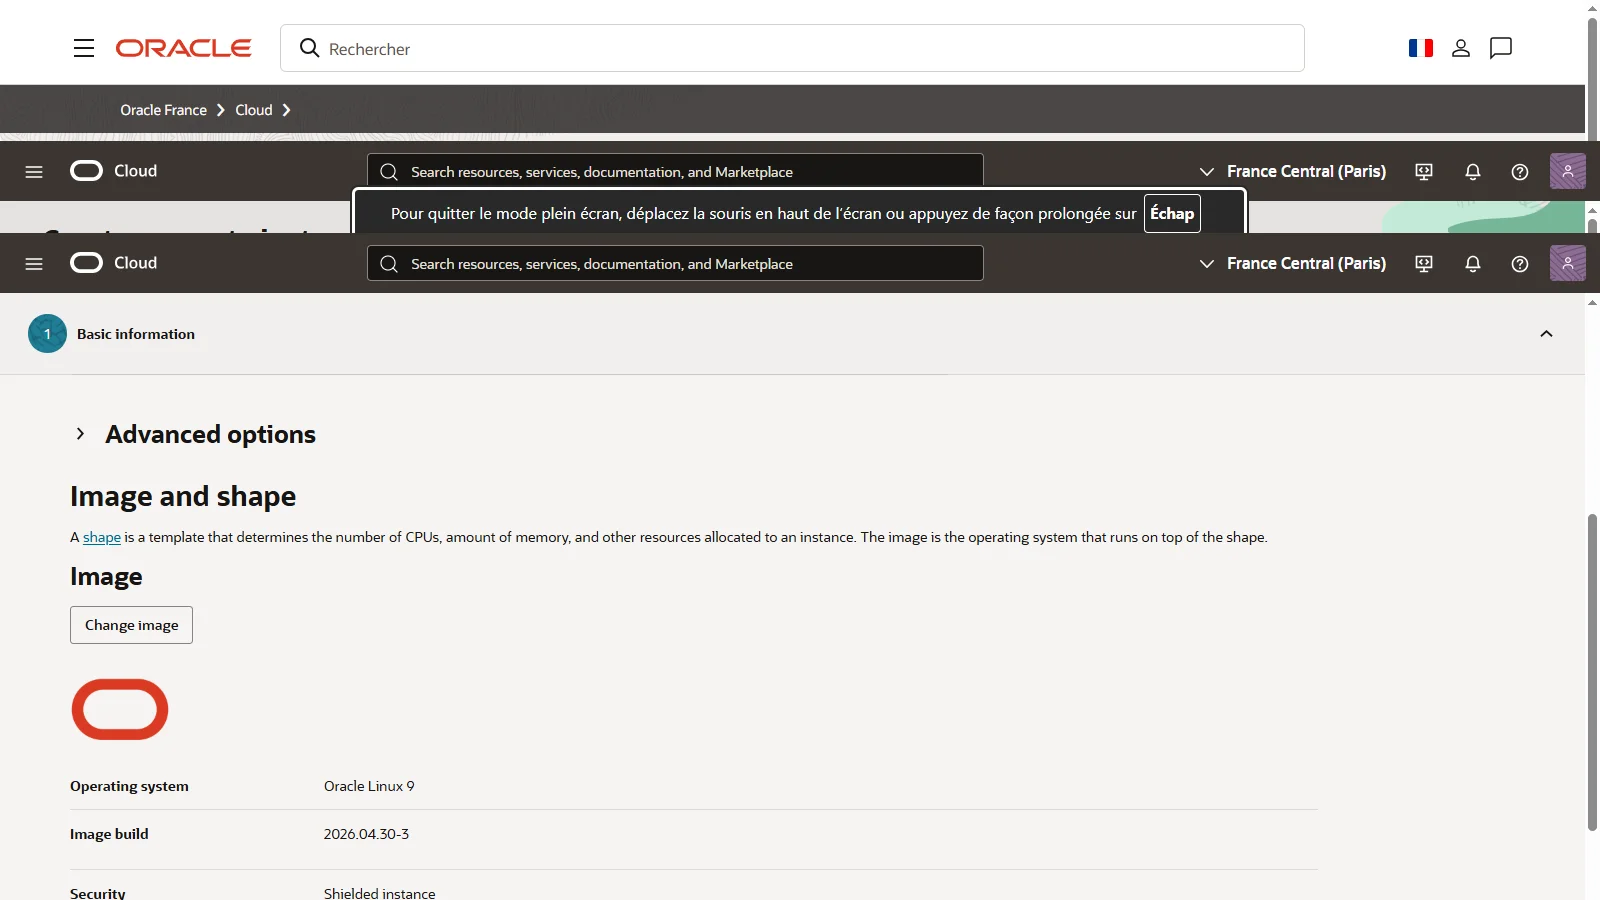Click the Change image button
Image resolution: width=1600 pixels, height=900 pixels.
pyautogui.click(x=131, y=625)
